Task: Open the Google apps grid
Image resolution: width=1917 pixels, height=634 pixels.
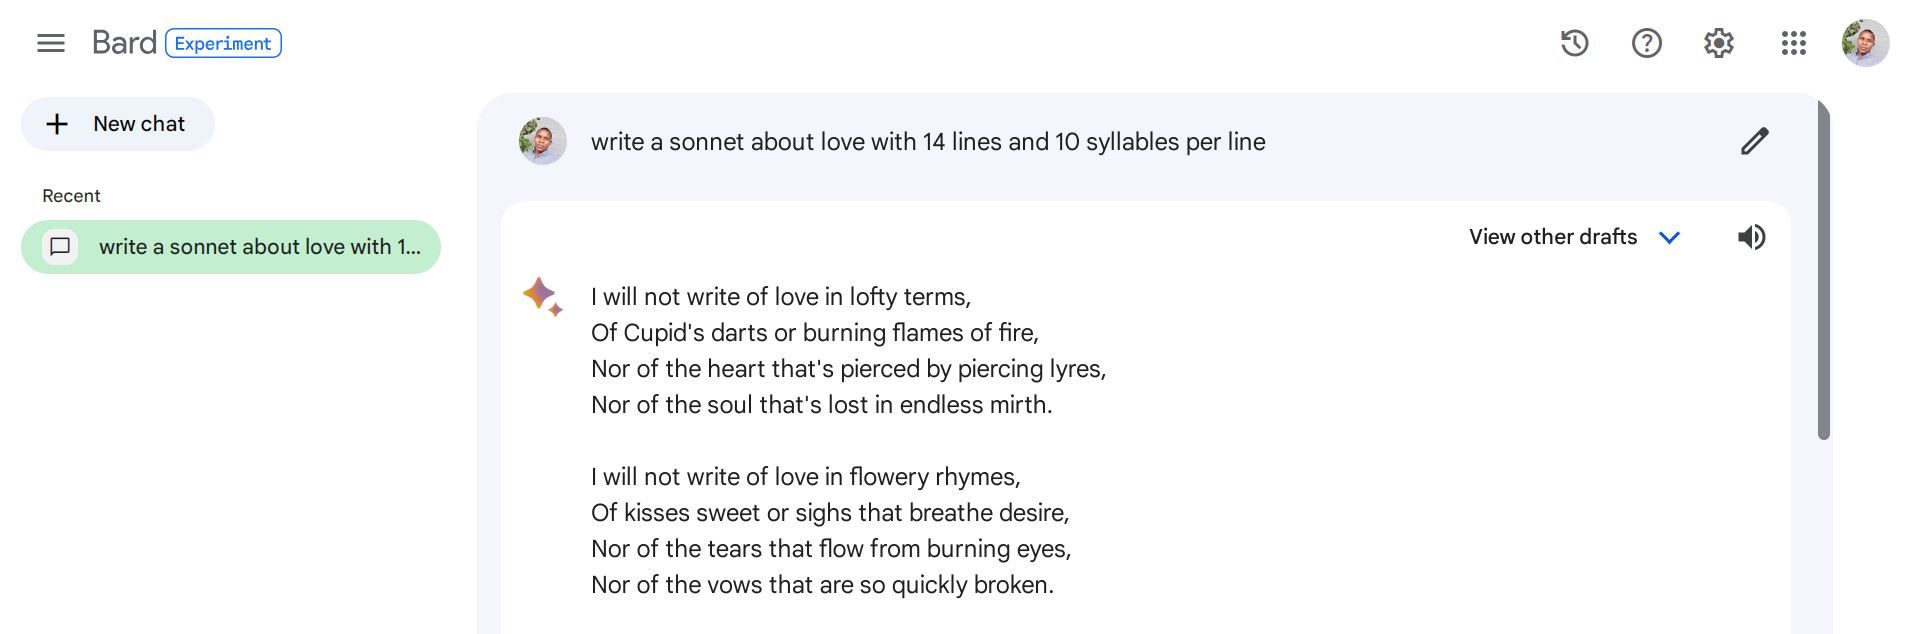Action: tap(1793, 43)
